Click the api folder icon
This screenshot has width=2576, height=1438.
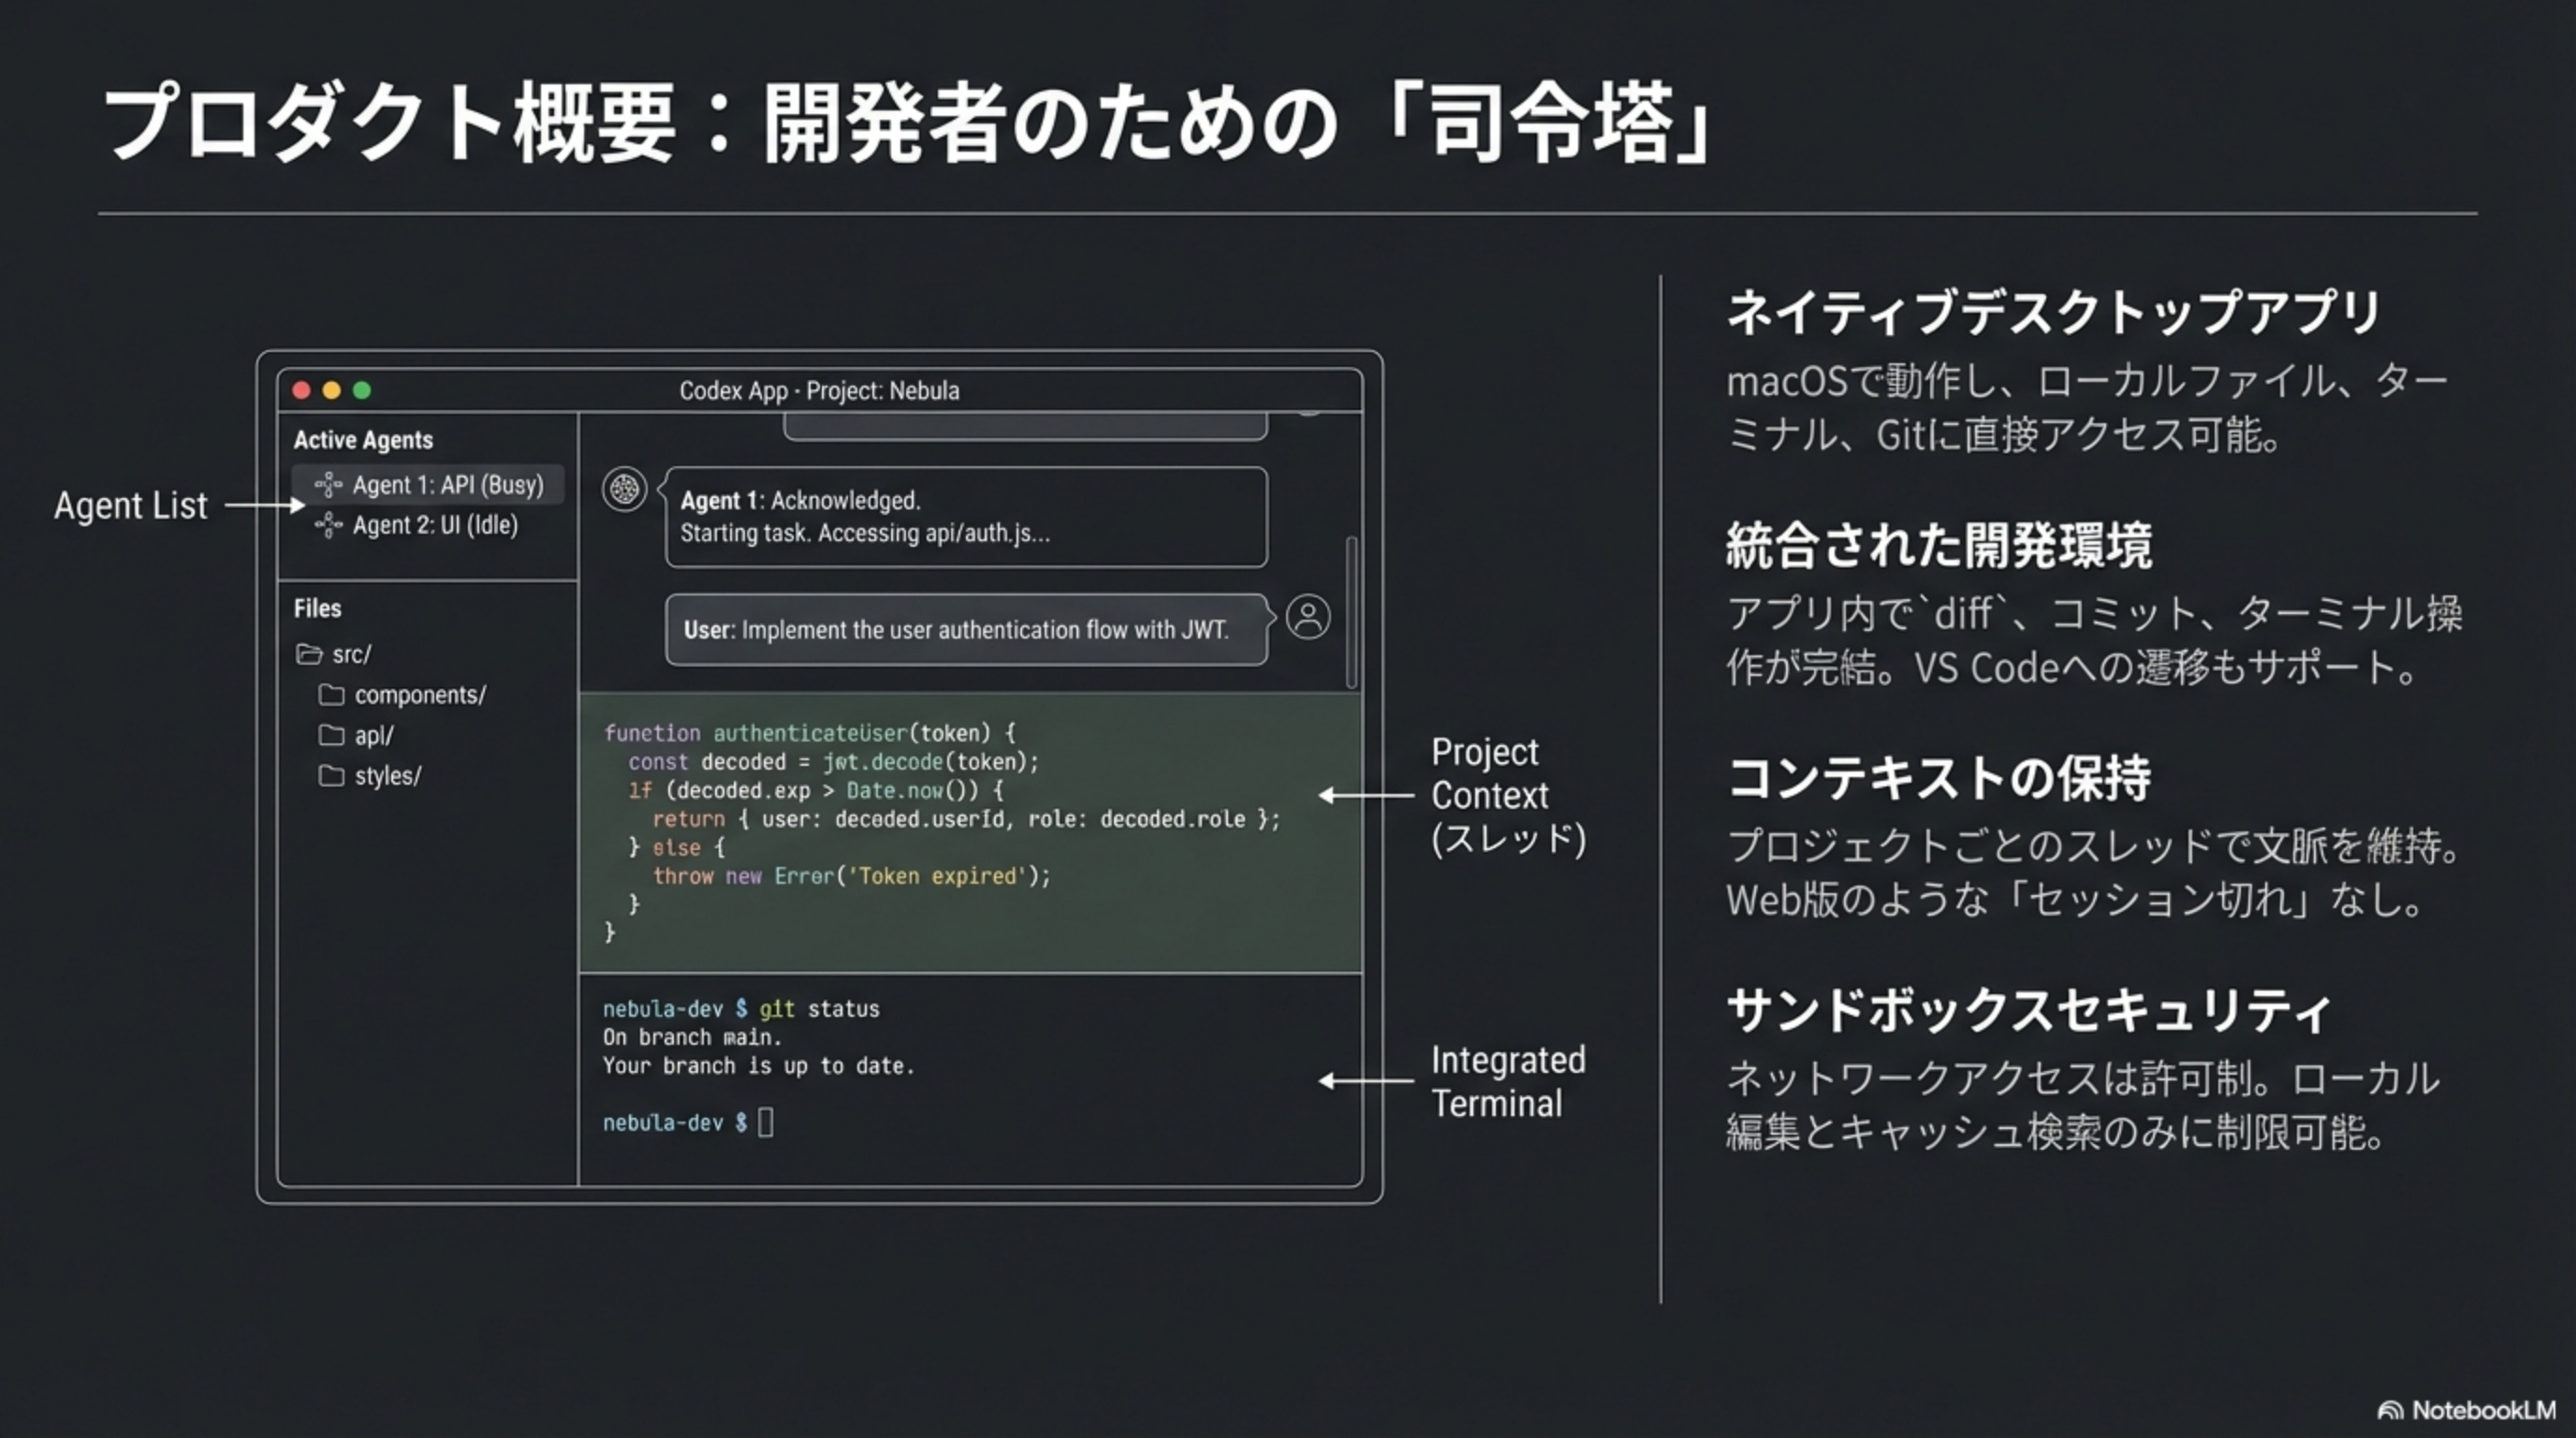331,736
